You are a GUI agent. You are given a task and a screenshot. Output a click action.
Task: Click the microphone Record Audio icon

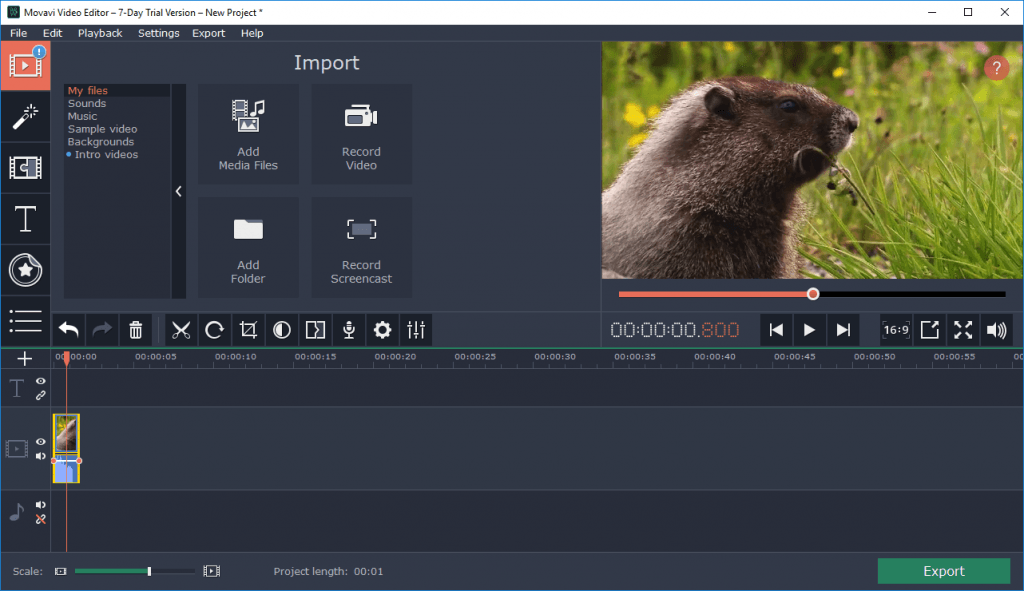coord(349,330)
